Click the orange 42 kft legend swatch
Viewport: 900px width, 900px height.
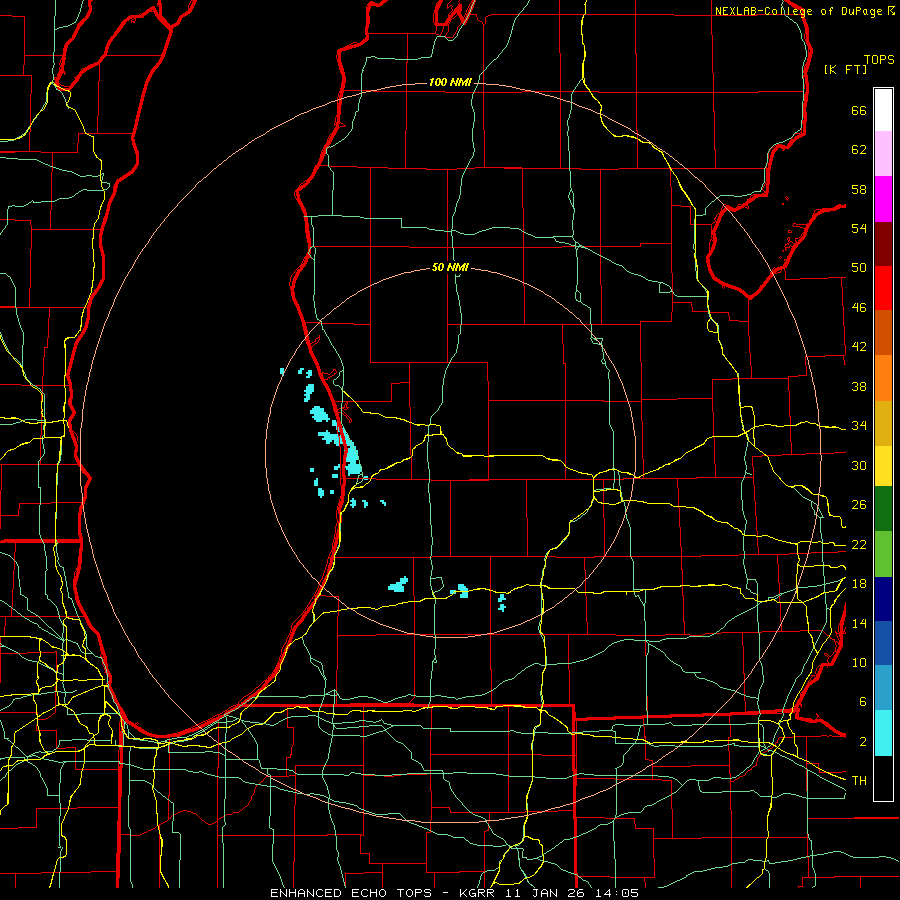(883, 377)
